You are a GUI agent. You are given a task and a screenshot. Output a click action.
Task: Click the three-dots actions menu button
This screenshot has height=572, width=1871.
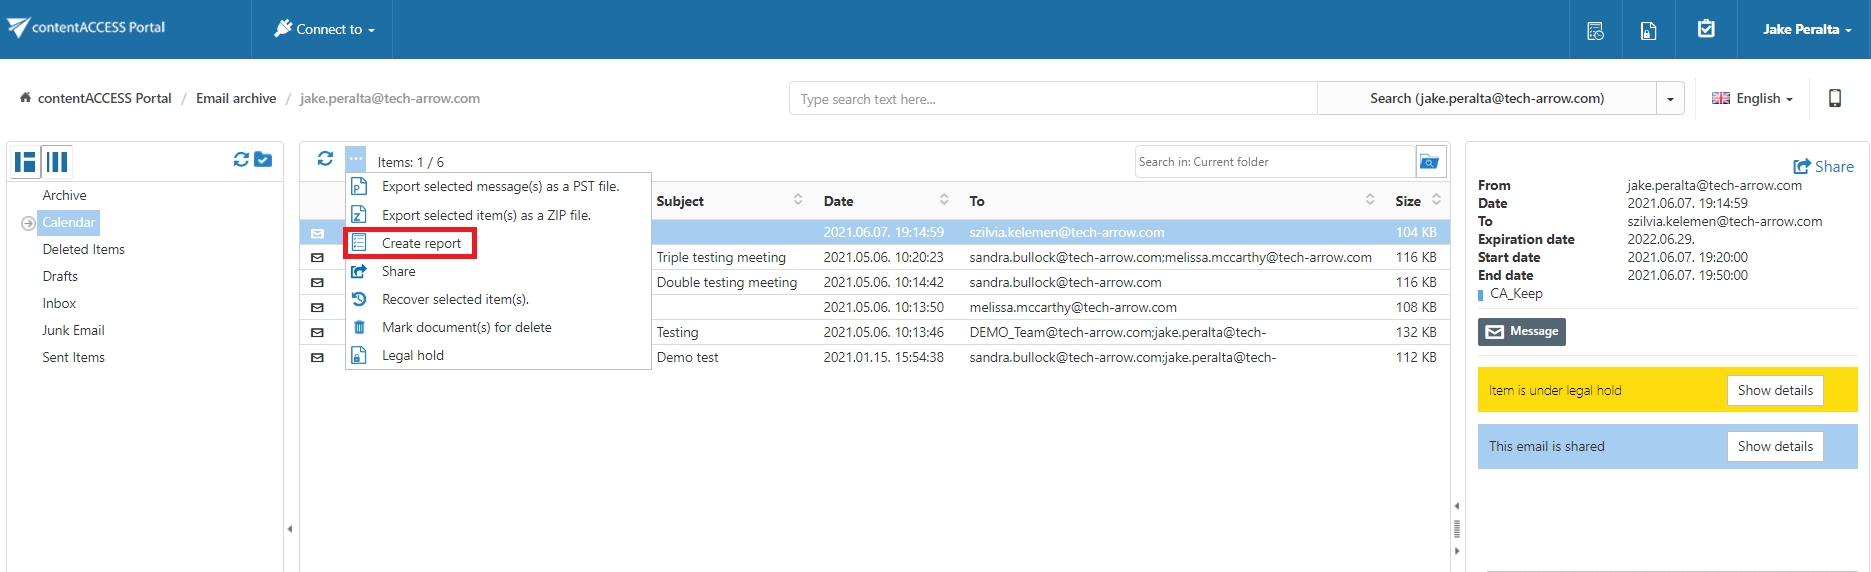click(x=356, y=159)
